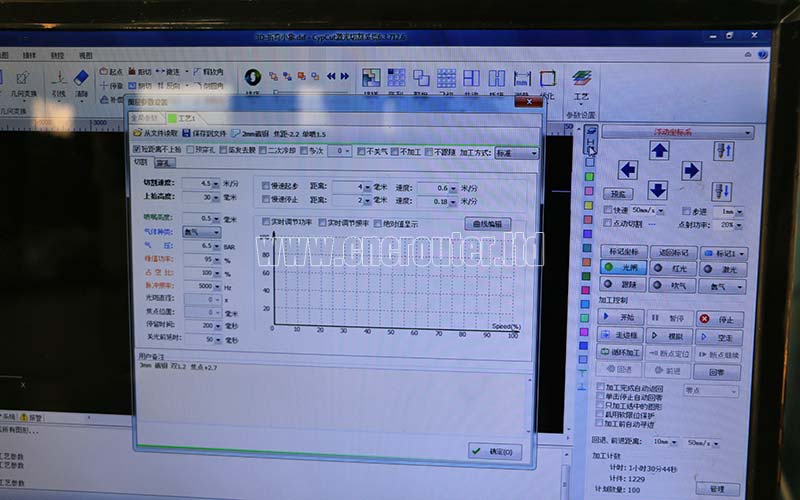This screenshot has width=800, height=500.
Task: Select the 引线 lead line tool
Action: (x=59, y=83)
